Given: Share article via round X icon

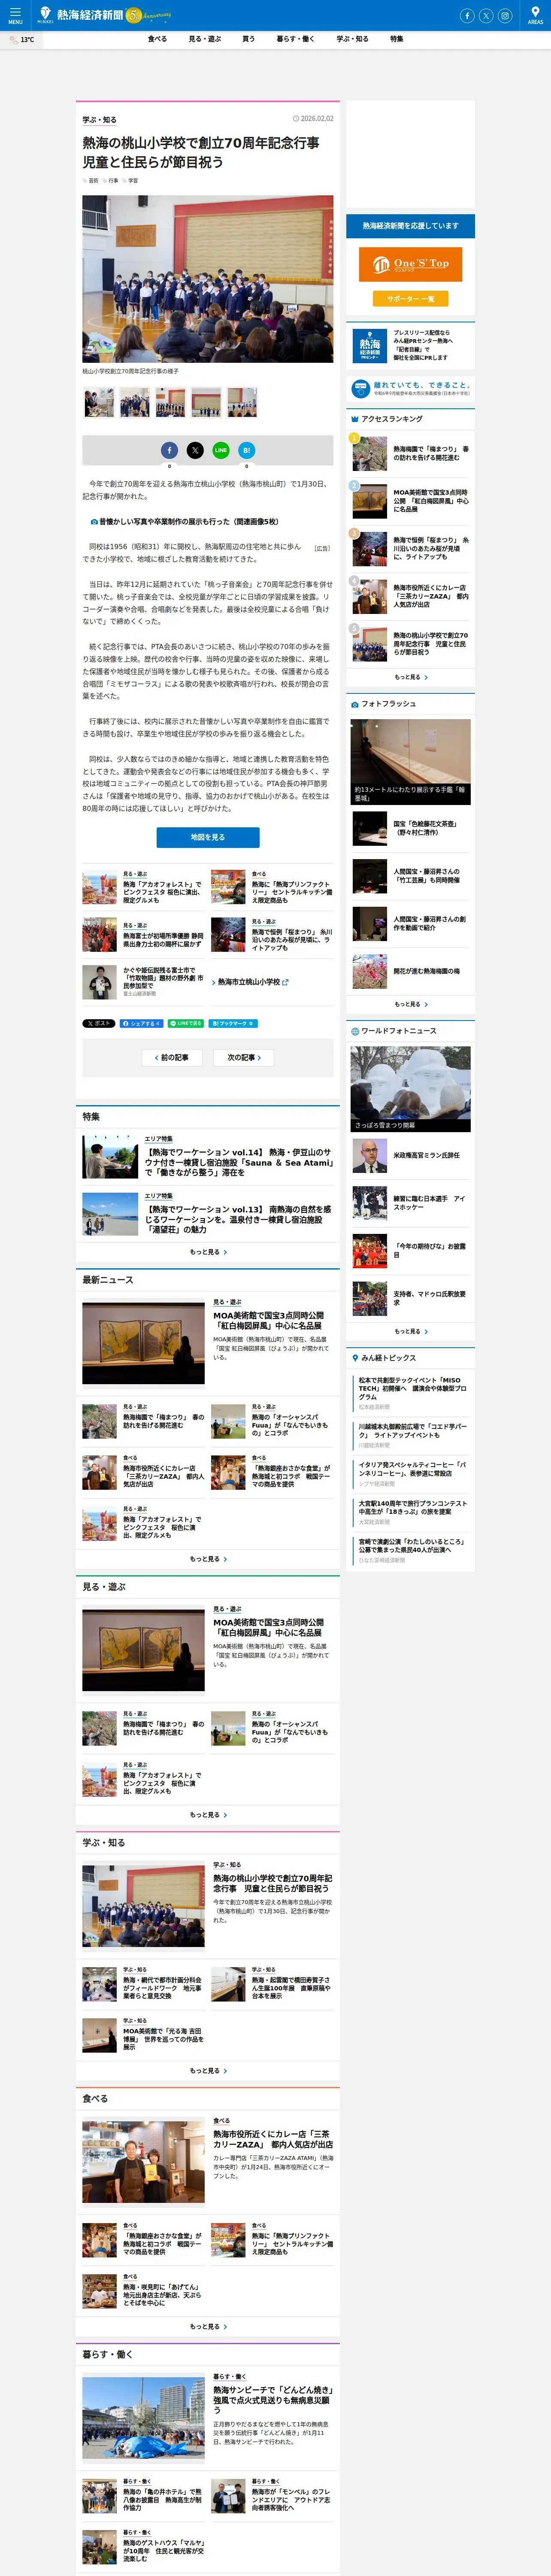Looking at the screenshot, I should [x=195, y=450].
